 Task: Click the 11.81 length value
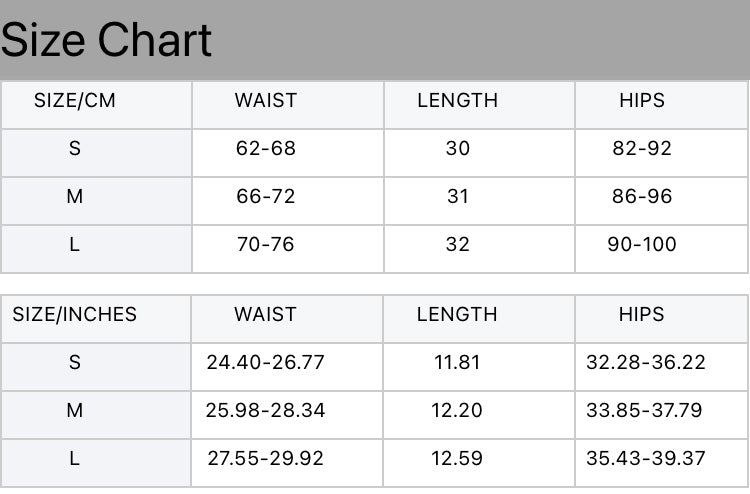(x=457, y=363)
